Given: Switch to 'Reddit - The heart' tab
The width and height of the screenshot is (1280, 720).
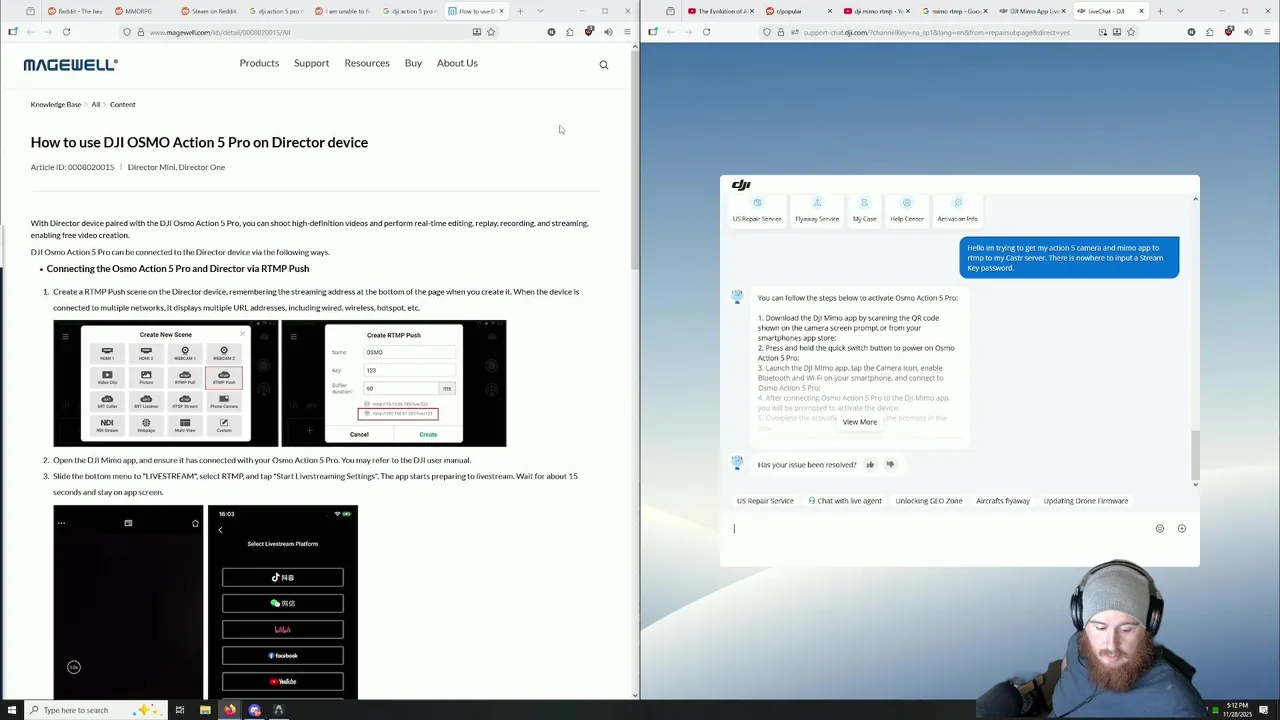Looking at the screenshot, I should click(76, 11).
